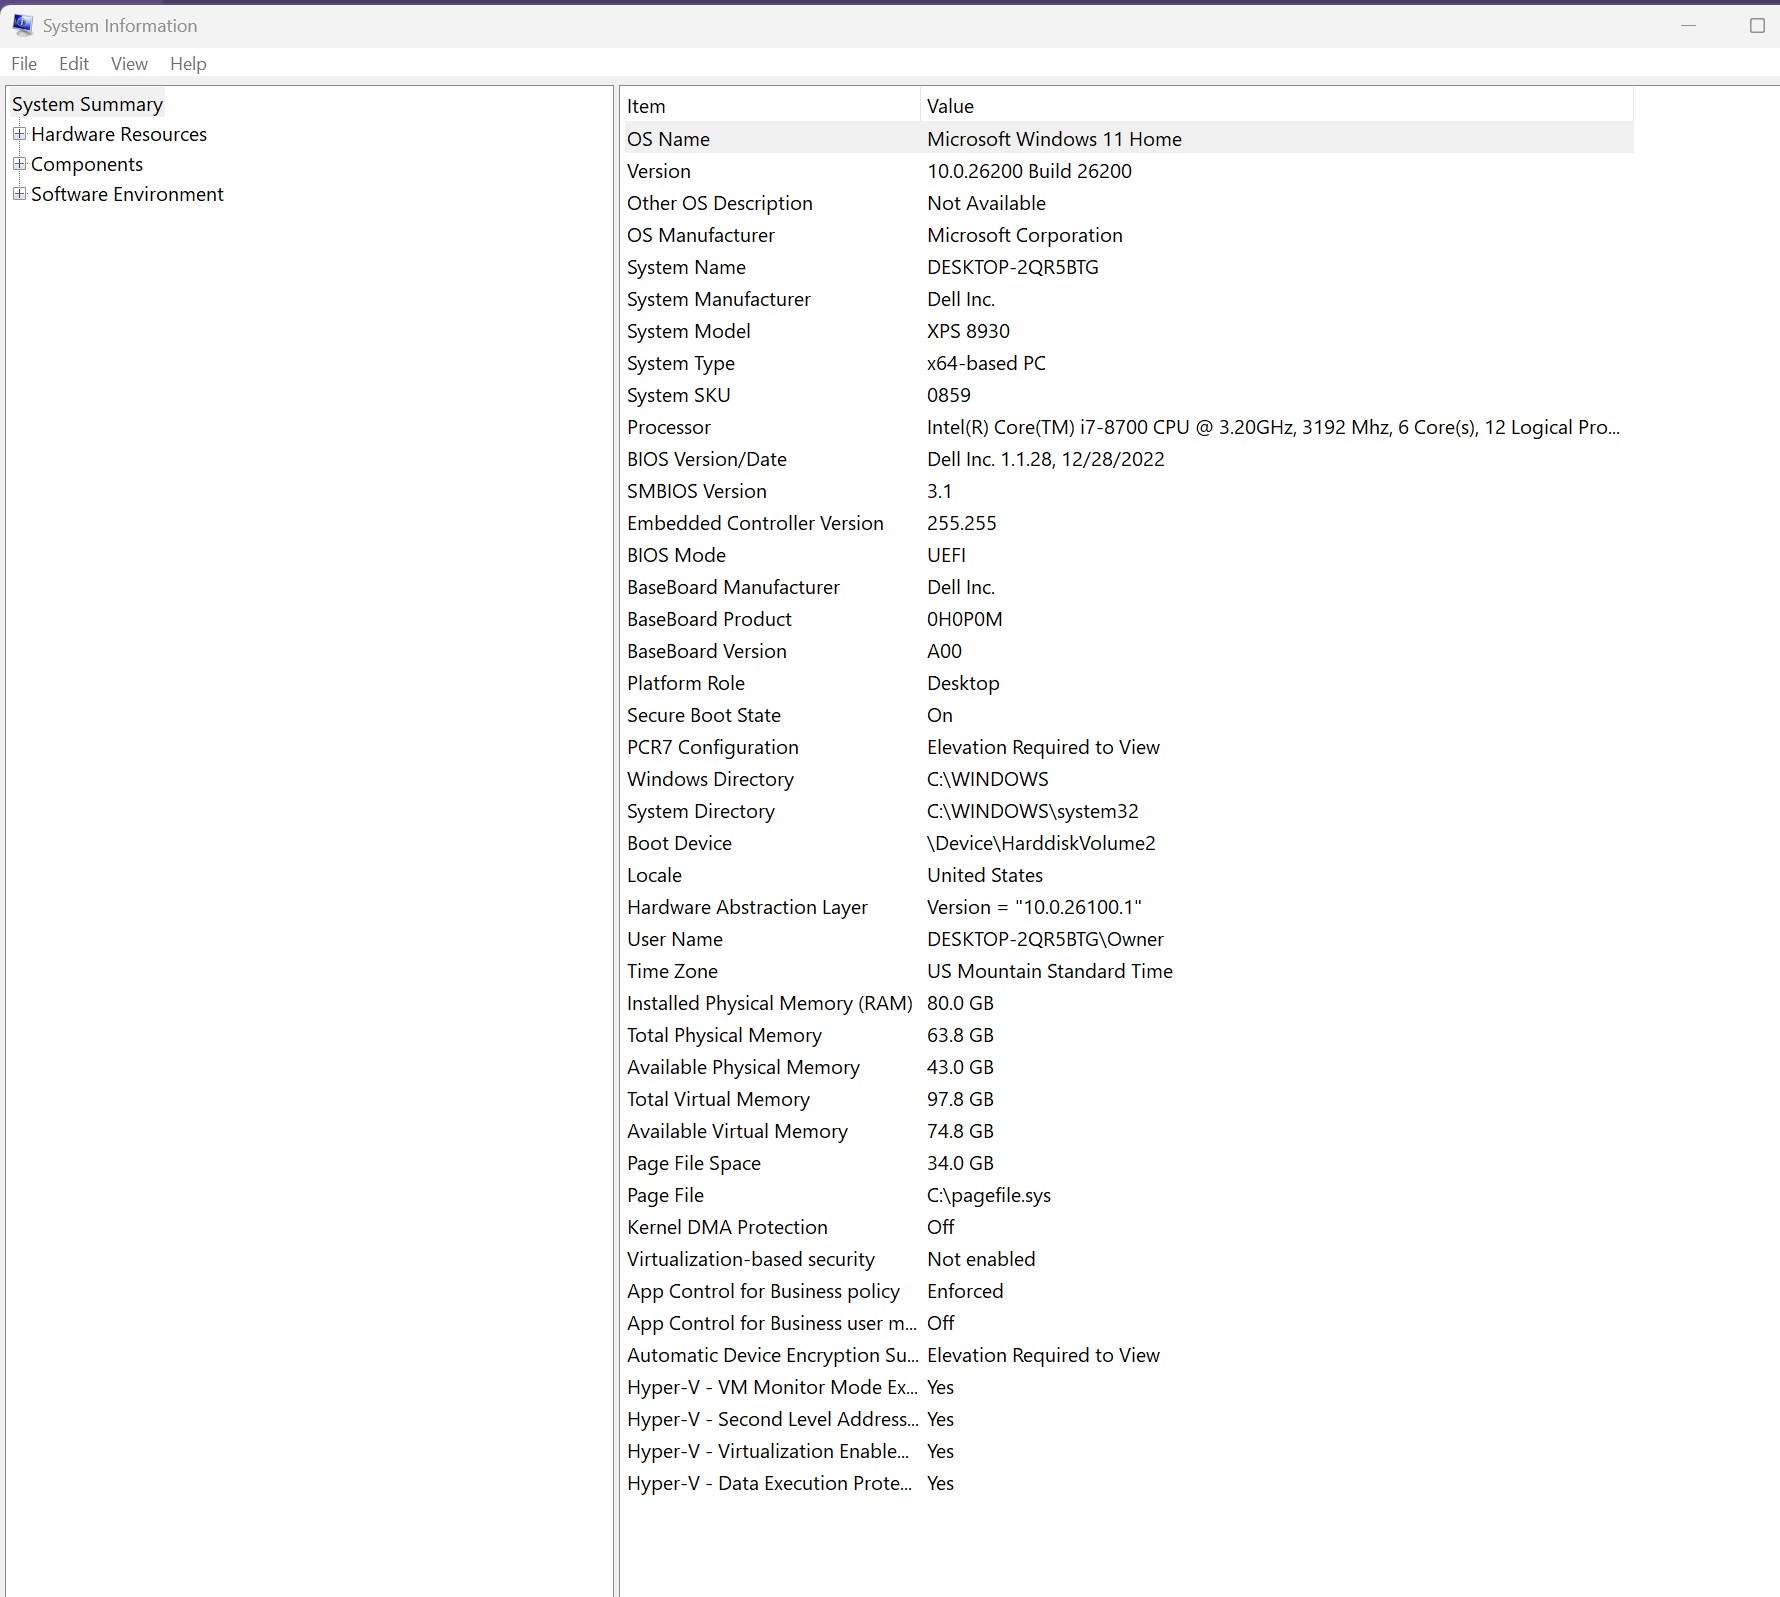Open the File menu
Screen dimensions: 1780x1597
pyautogui.click(x=24, y=64)
